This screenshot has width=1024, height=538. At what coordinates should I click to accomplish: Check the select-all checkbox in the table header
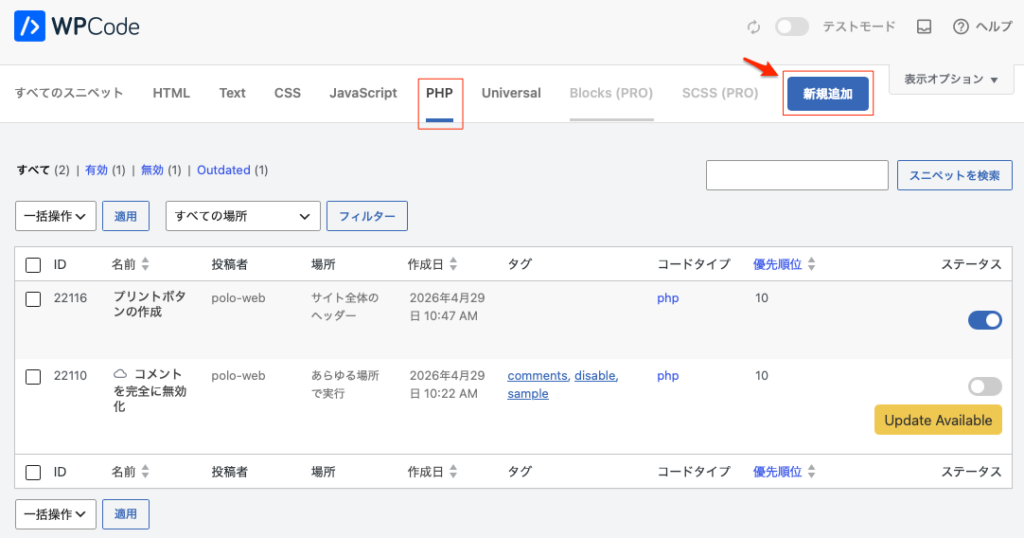coord(33,265)
